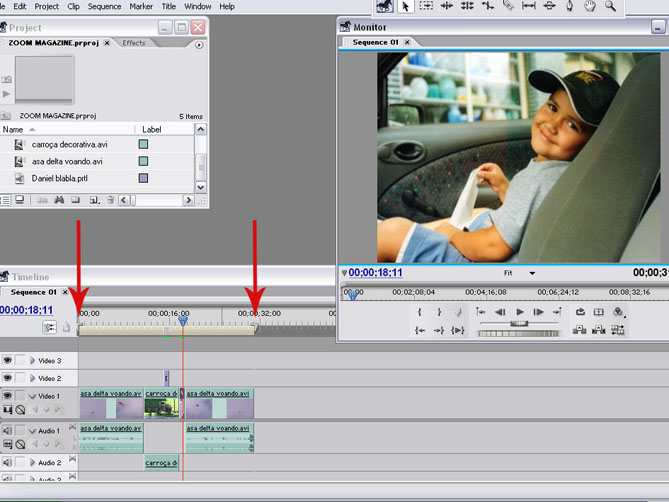Image resolution: width=669 pixels, height=502 pixels.
Task: Hide the Video 3 track
Action: [8, 360]
